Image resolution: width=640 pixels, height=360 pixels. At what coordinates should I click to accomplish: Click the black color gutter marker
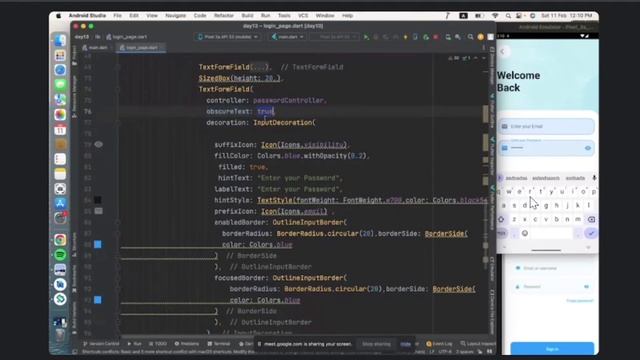[x=98, y=200]
